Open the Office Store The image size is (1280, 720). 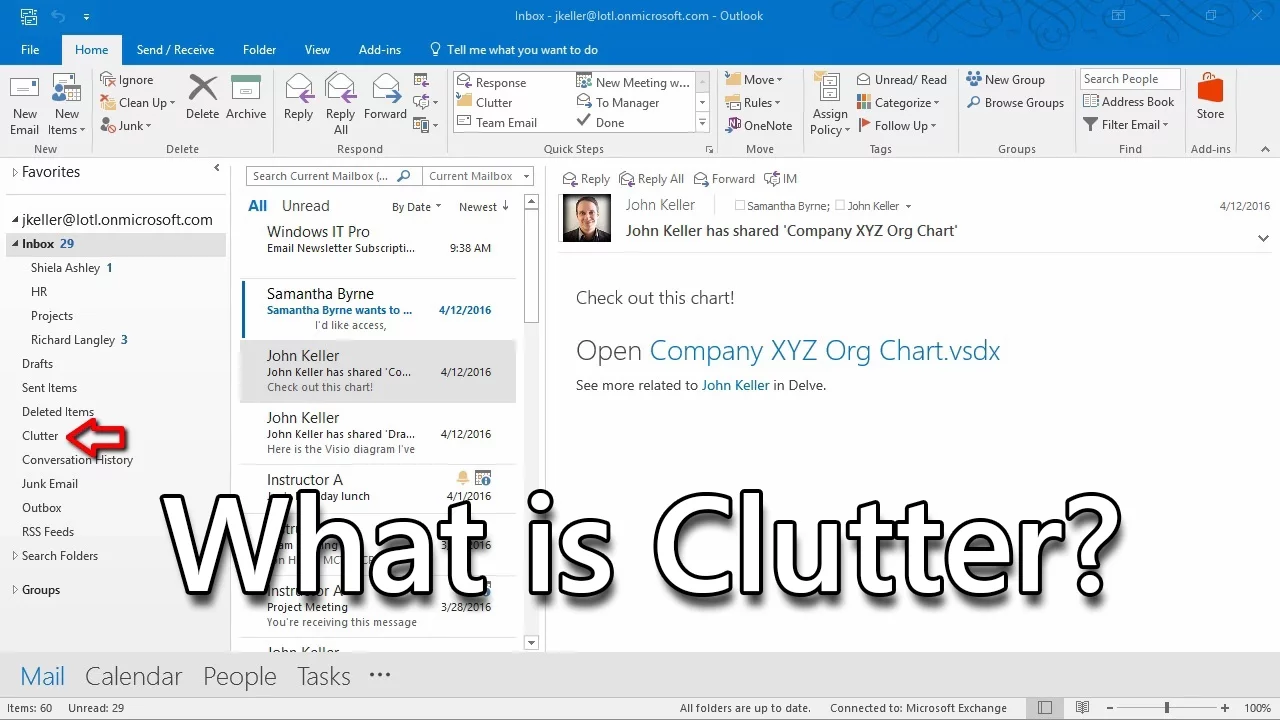[1209, 100]
